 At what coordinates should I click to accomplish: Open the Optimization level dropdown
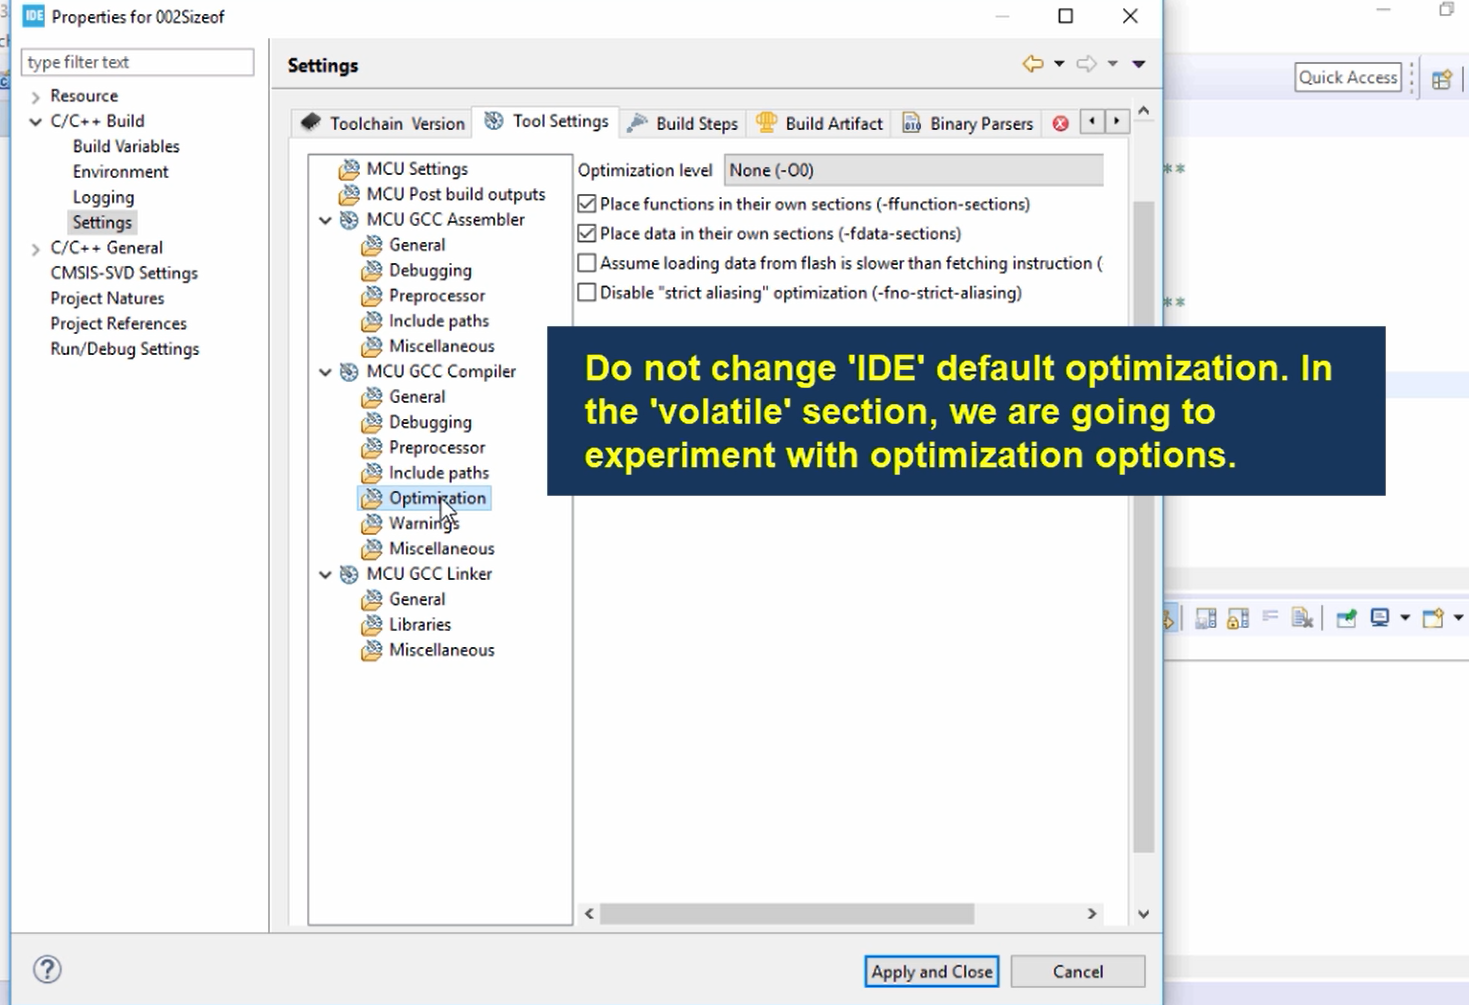913,170
